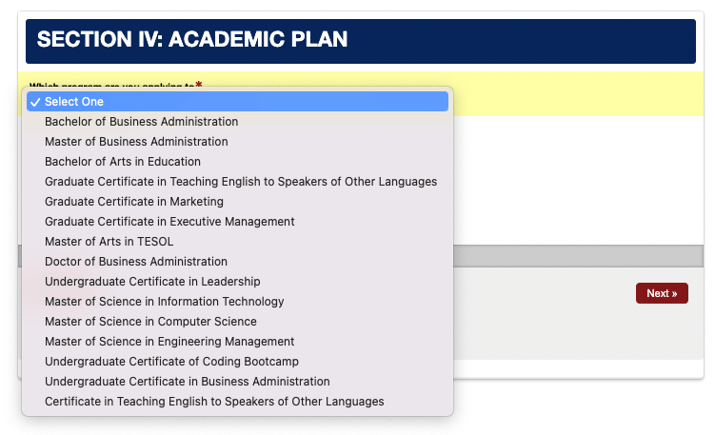715x435 pixels.
Task: Select Bachelor of Business Administration option
Action: [x=237, y=122]
